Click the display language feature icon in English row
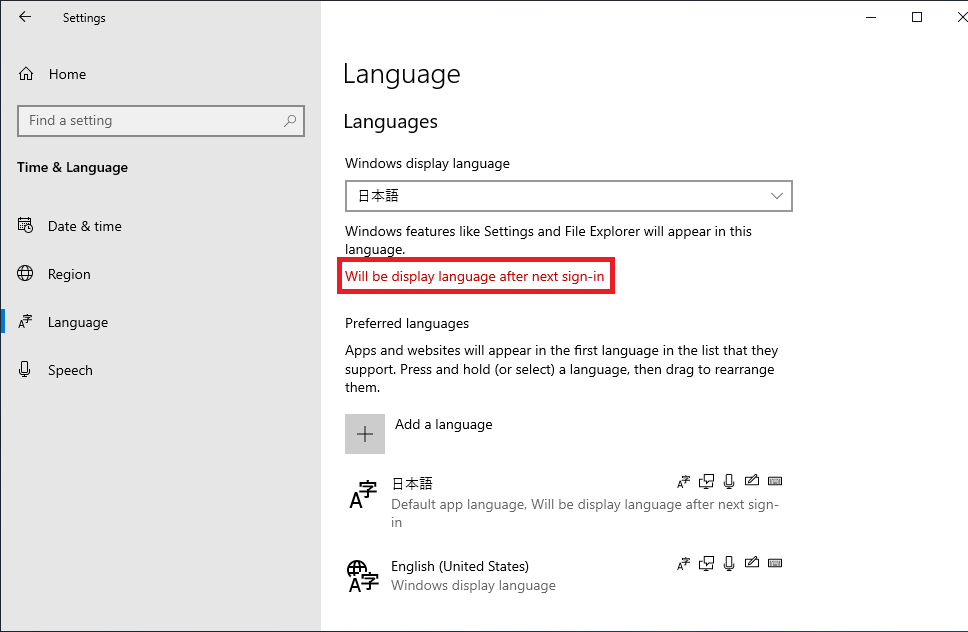The height and width of the screenshot is (632, 968). [x=683, y=563]
